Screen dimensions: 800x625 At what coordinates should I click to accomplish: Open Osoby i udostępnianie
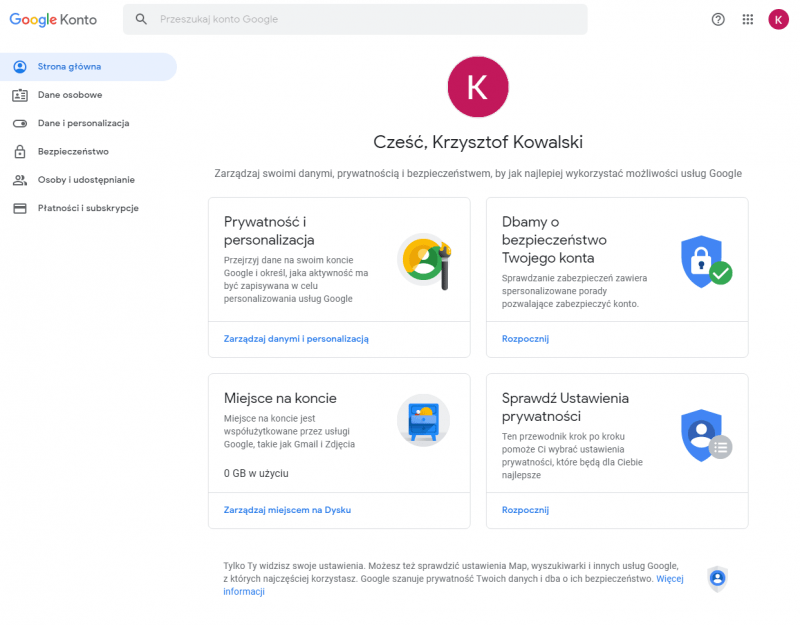pyautogui.click(x=86, y=180)
